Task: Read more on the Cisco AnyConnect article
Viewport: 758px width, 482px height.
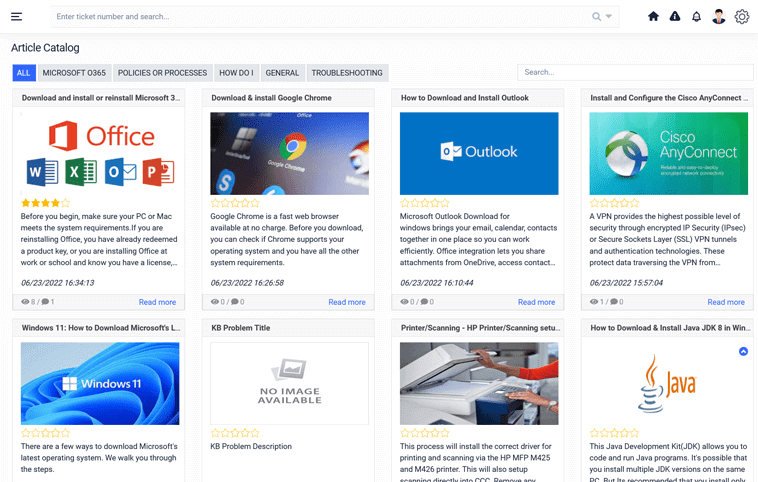Action: 726,302
